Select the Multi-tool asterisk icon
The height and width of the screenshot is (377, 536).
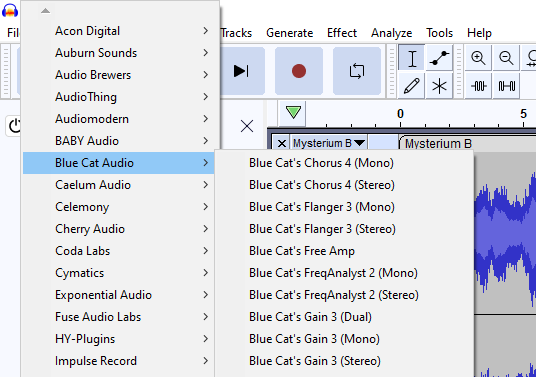pyautogui.click(x=439, y=85)
